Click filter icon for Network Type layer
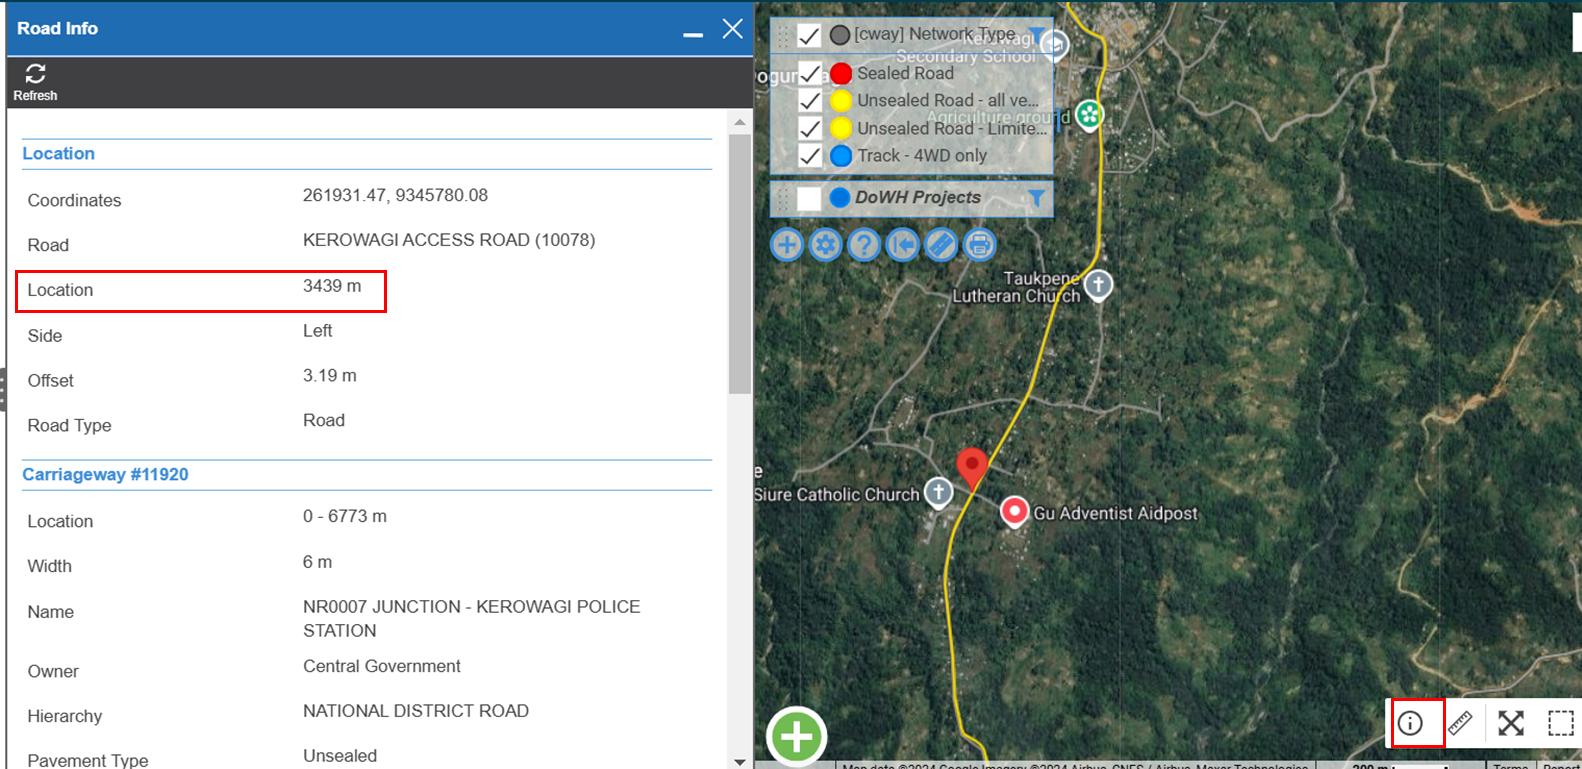The width and height of the screenshot is (1582, 769). point(1036,35)
